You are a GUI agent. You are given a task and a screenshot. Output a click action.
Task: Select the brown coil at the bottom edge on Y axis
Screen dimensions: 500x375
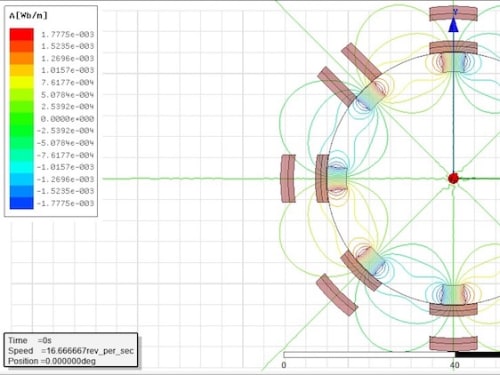click(x=453, y=343)
